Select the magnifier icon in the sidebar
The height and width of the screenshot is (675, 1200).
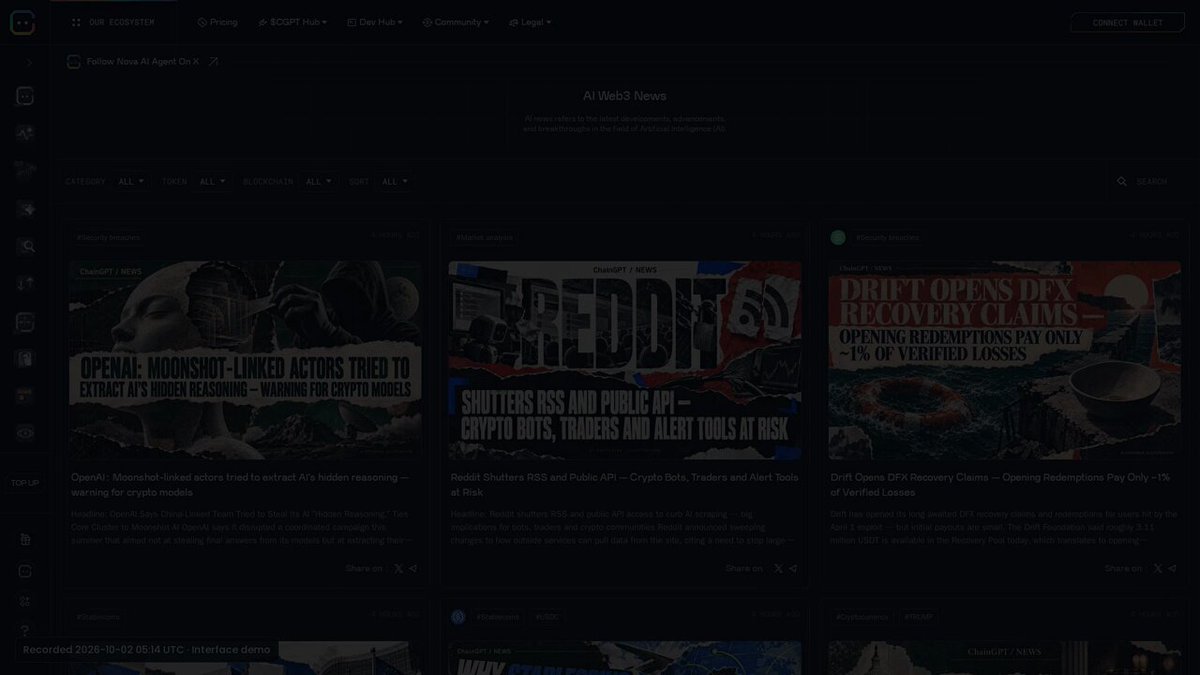point(26,246)
